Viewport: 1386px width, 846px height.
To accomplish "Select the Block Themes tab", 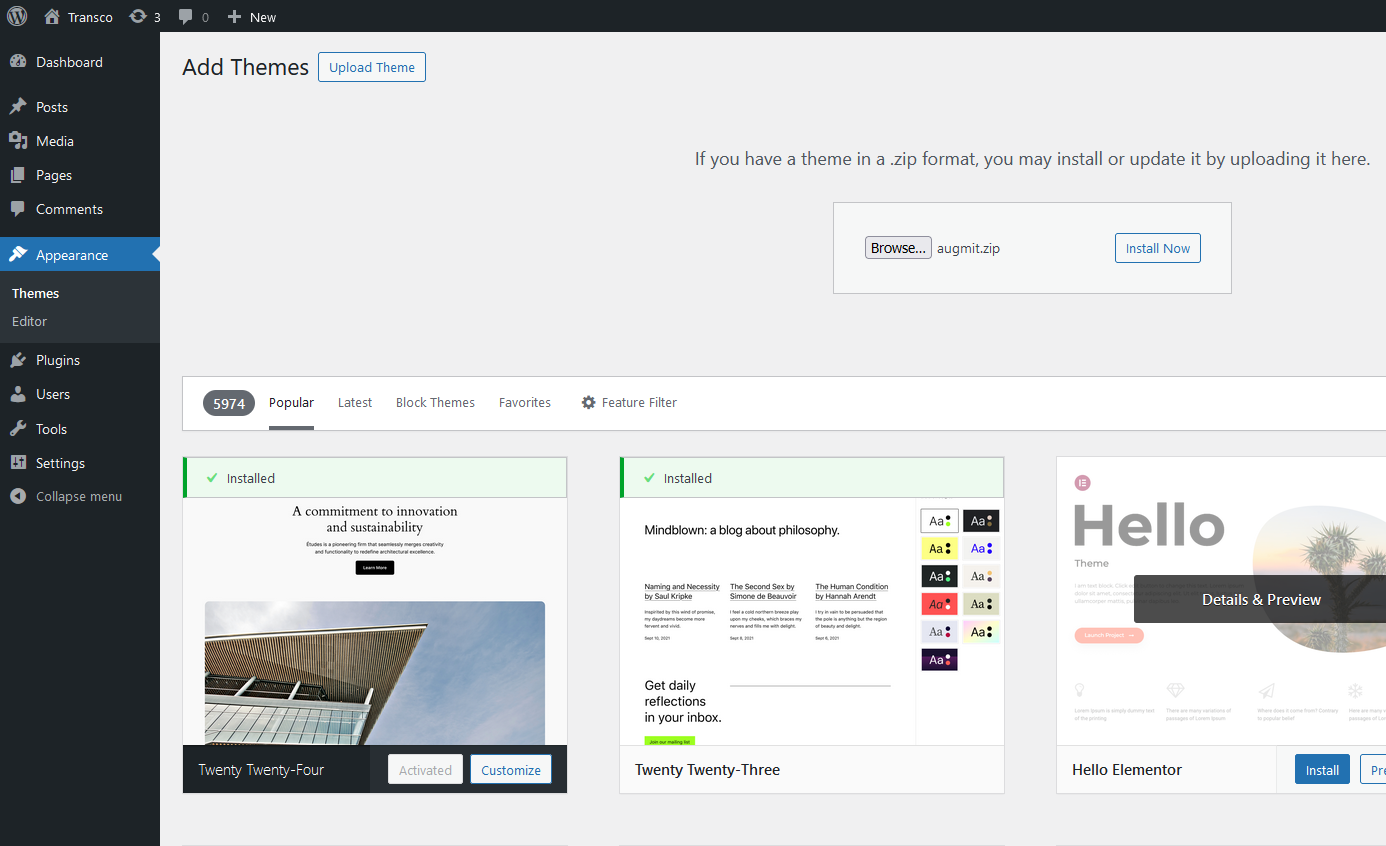I will (x=435, y=402).
